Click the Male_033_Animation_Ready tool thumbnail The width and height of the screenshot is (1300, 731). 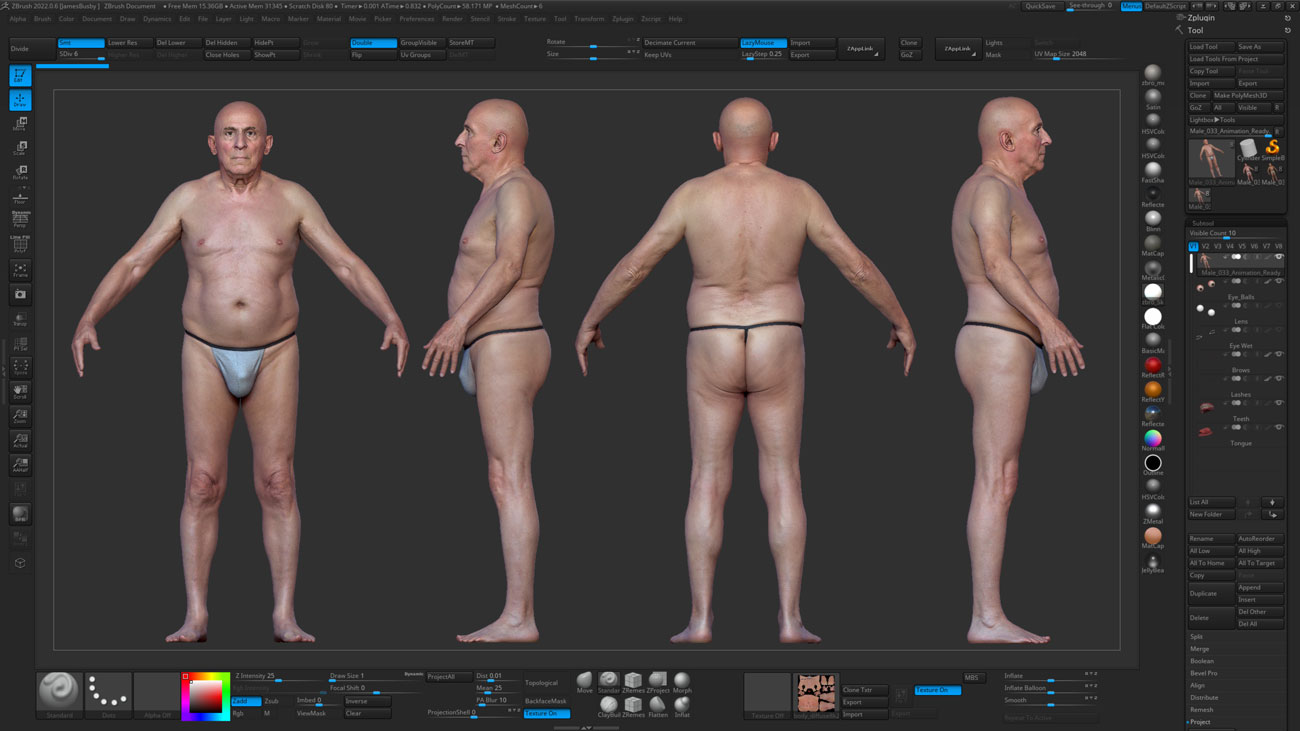(x=1212, y=160)
